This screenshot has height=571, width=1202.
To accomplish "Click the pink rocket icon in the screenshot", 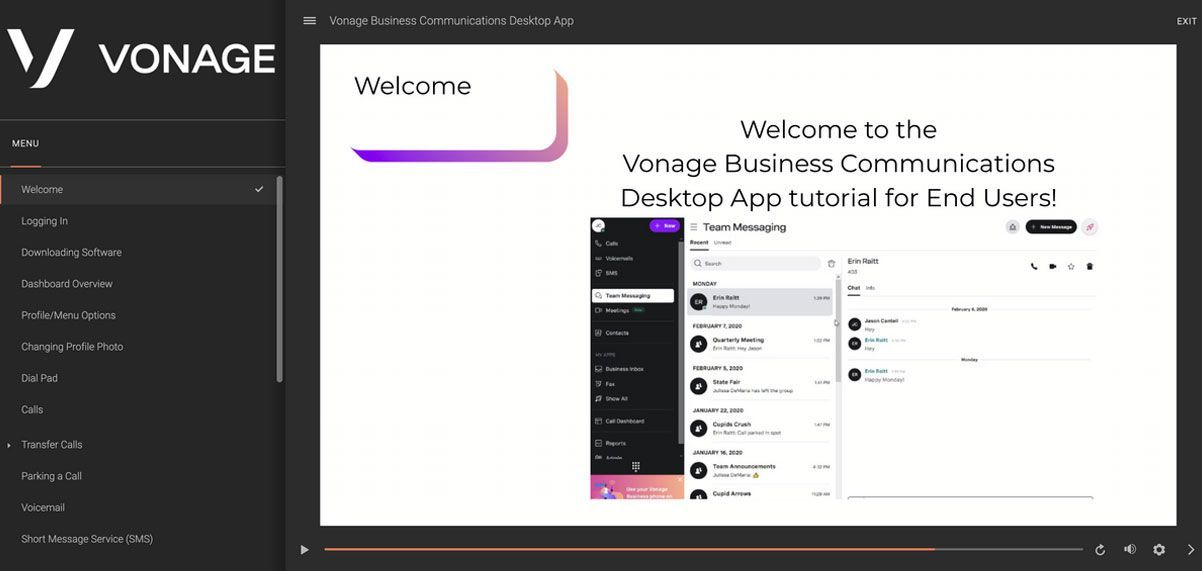I will 1090,227.
